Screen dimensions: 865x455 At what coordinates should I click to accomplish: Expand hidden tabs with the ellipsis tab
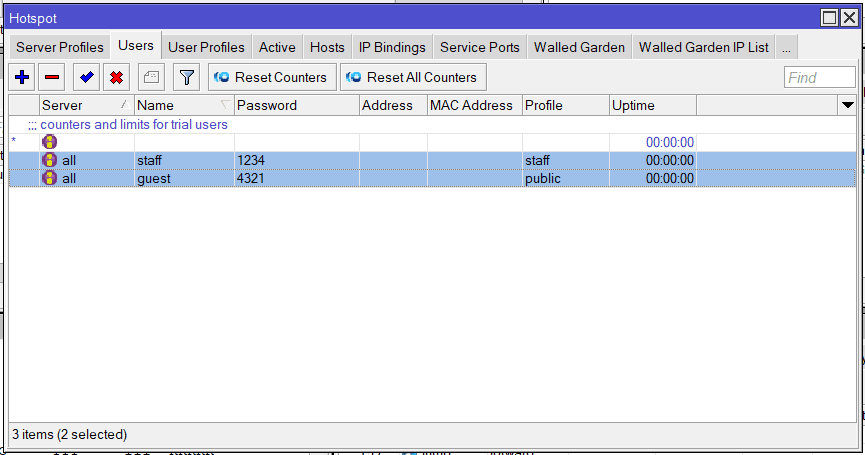786,47
